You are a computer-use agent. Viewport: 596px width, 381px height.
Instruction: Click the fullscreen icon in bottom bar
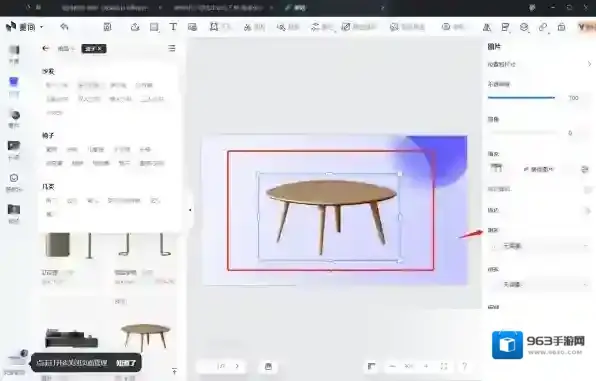(x=444, y=366)
